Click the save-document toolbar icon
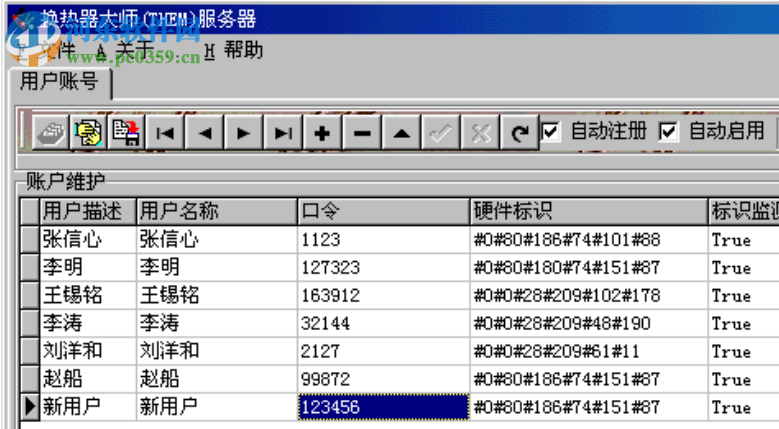Screen dimensions: 779x429 tap(126, 133)
